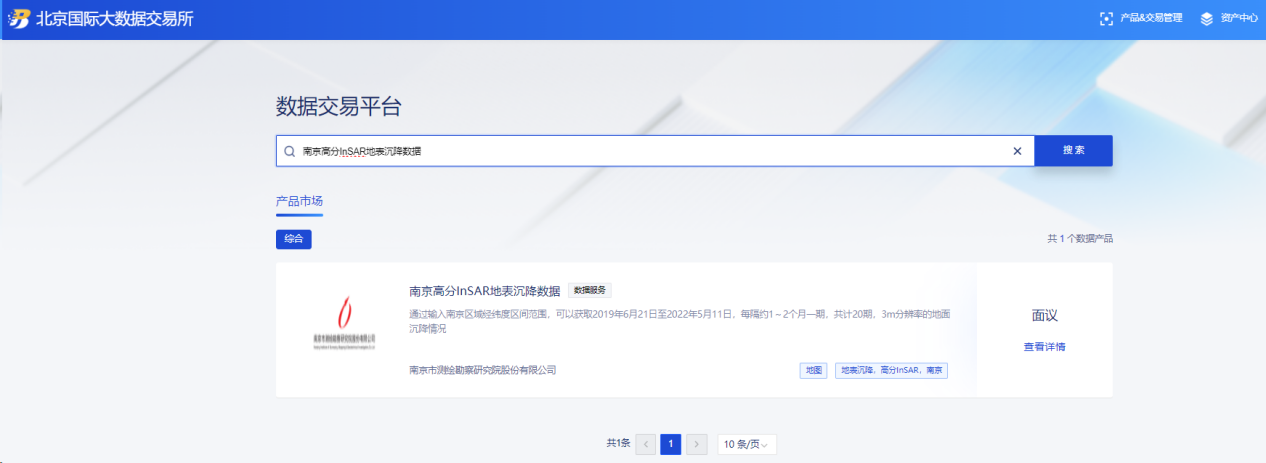The height and width of the screenshot is (463, 1266).
Task: Expand the 10 条/页 page size dropdown
Action: pyautogui.click(x=747, y=444)
